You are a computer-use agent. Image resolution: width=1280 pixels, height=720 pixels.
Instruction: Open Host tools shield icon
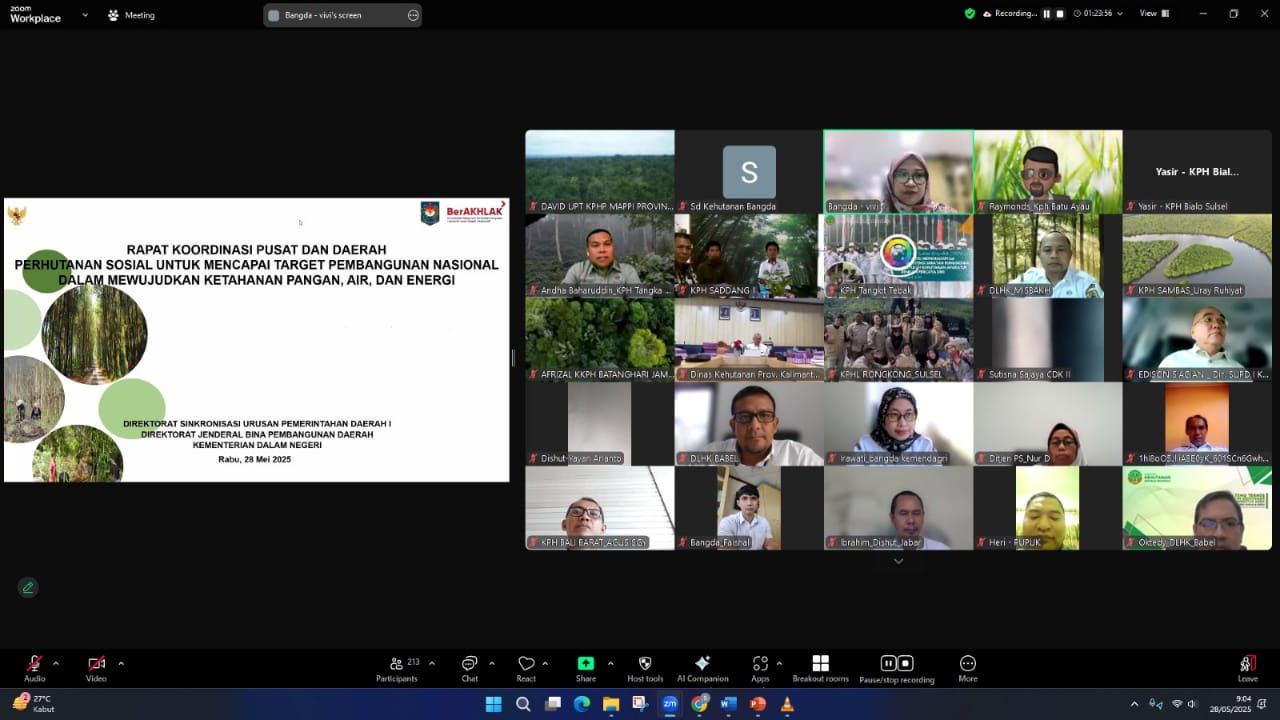click(x=645, y=664)
